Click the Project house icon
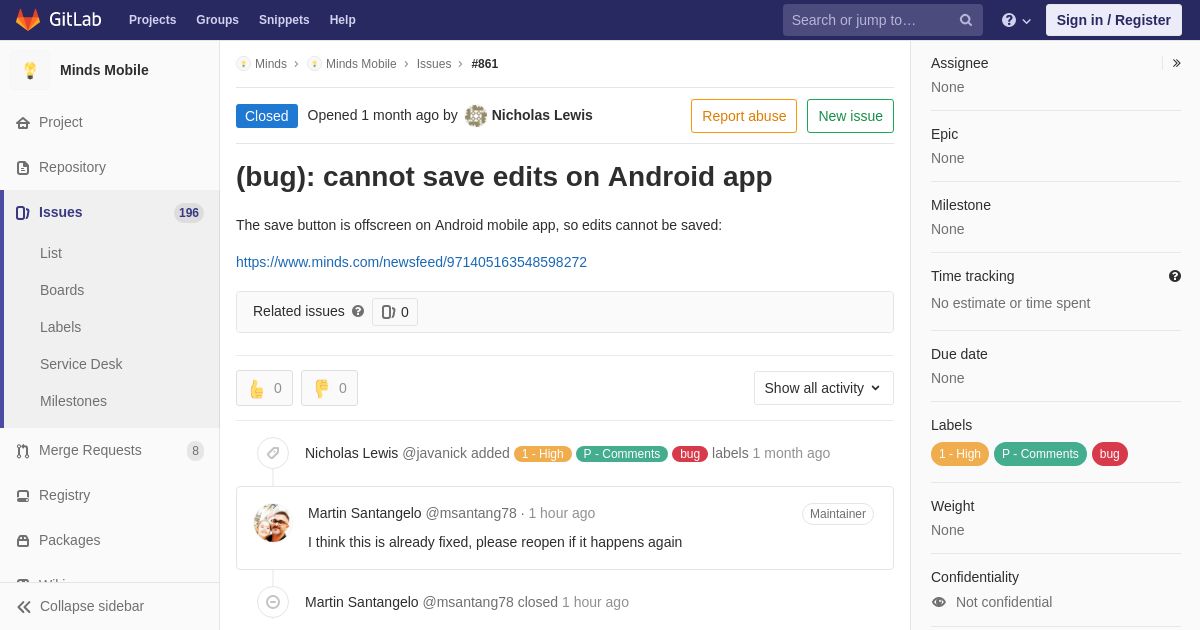Viewport: 1200px width, 630px height. (x=23, y=123)
